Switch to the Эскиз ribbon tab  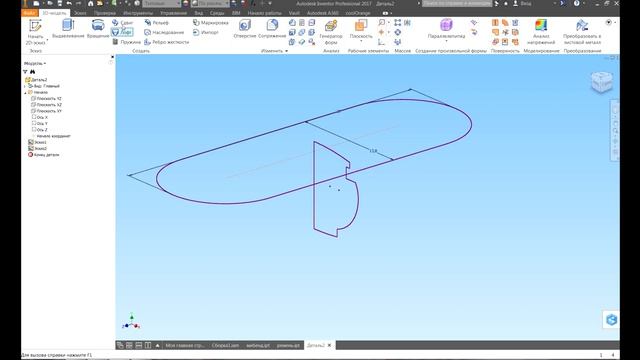80,13
